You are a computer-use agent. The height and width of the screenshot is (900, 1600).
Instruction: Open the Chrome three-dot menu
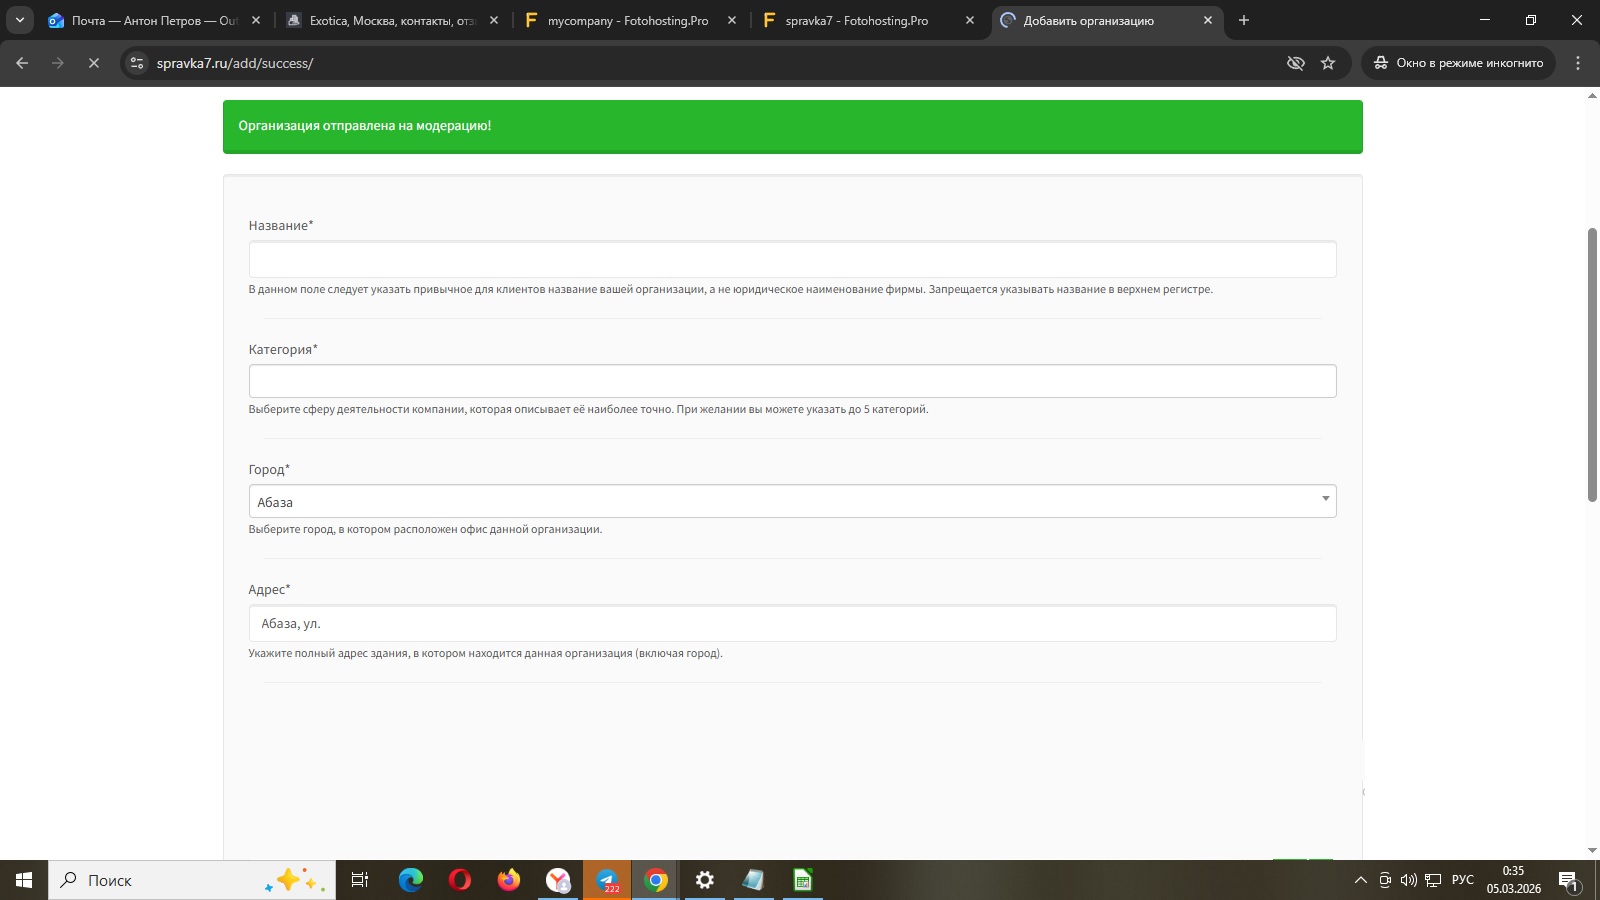point(1578,63)
